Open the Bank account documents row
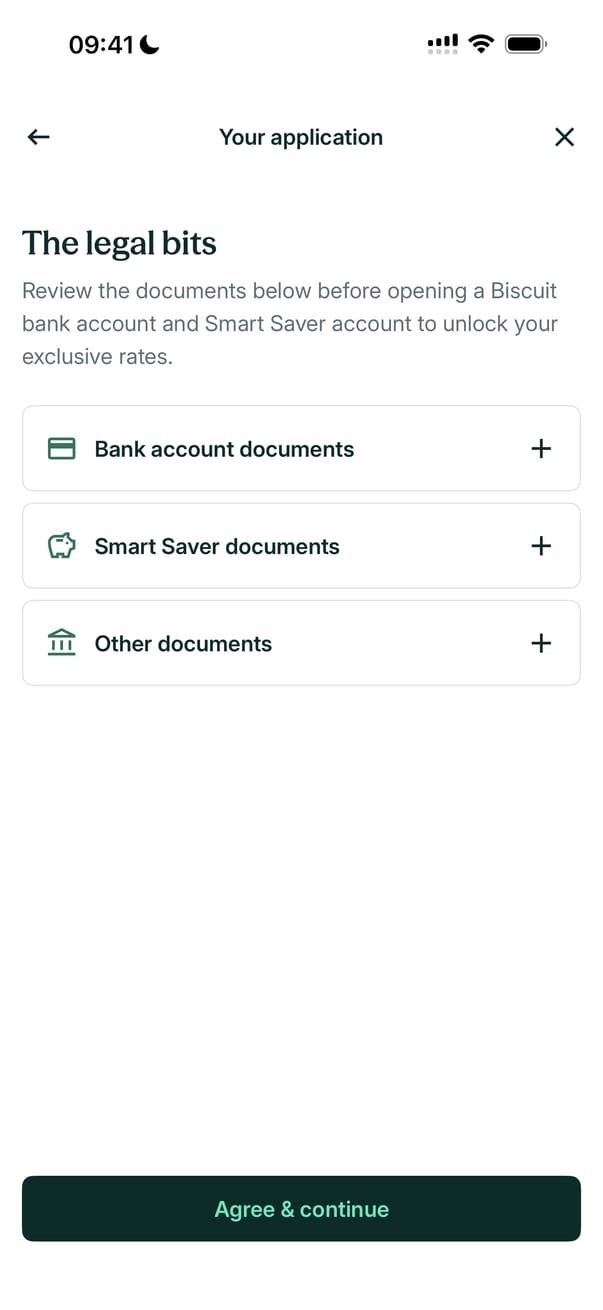 [300, 449]
